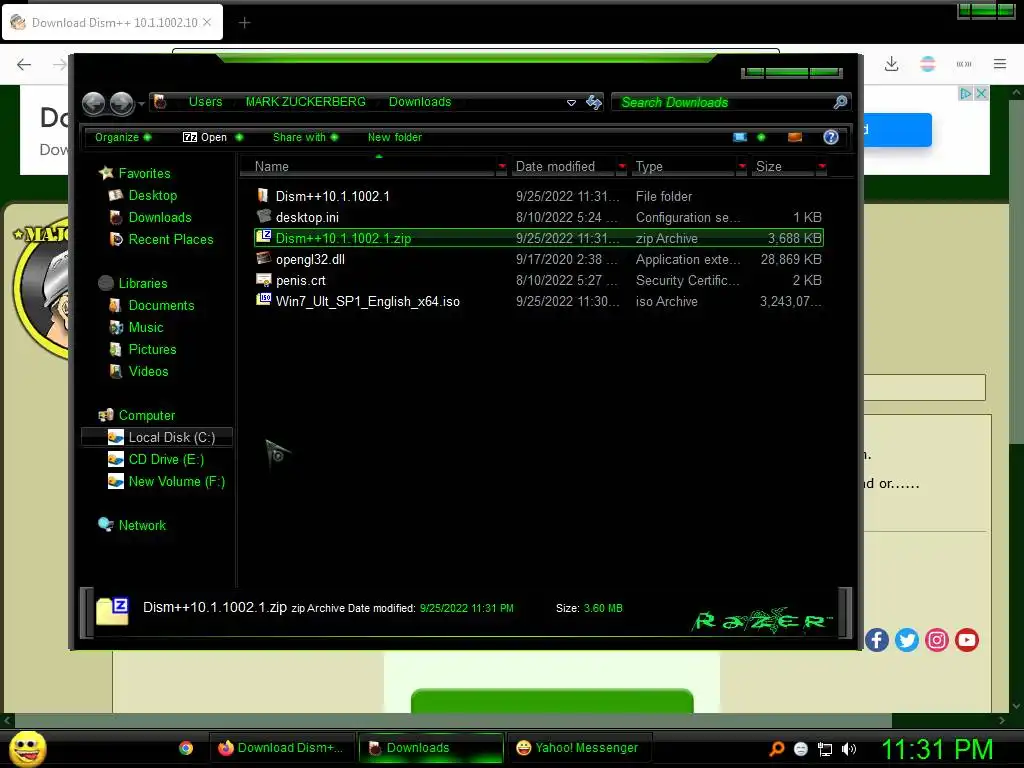The image size is (1024, 768).
Task: Click MARK ZUCKERBERG in the breadcrumb
Action: pos(306,102)
